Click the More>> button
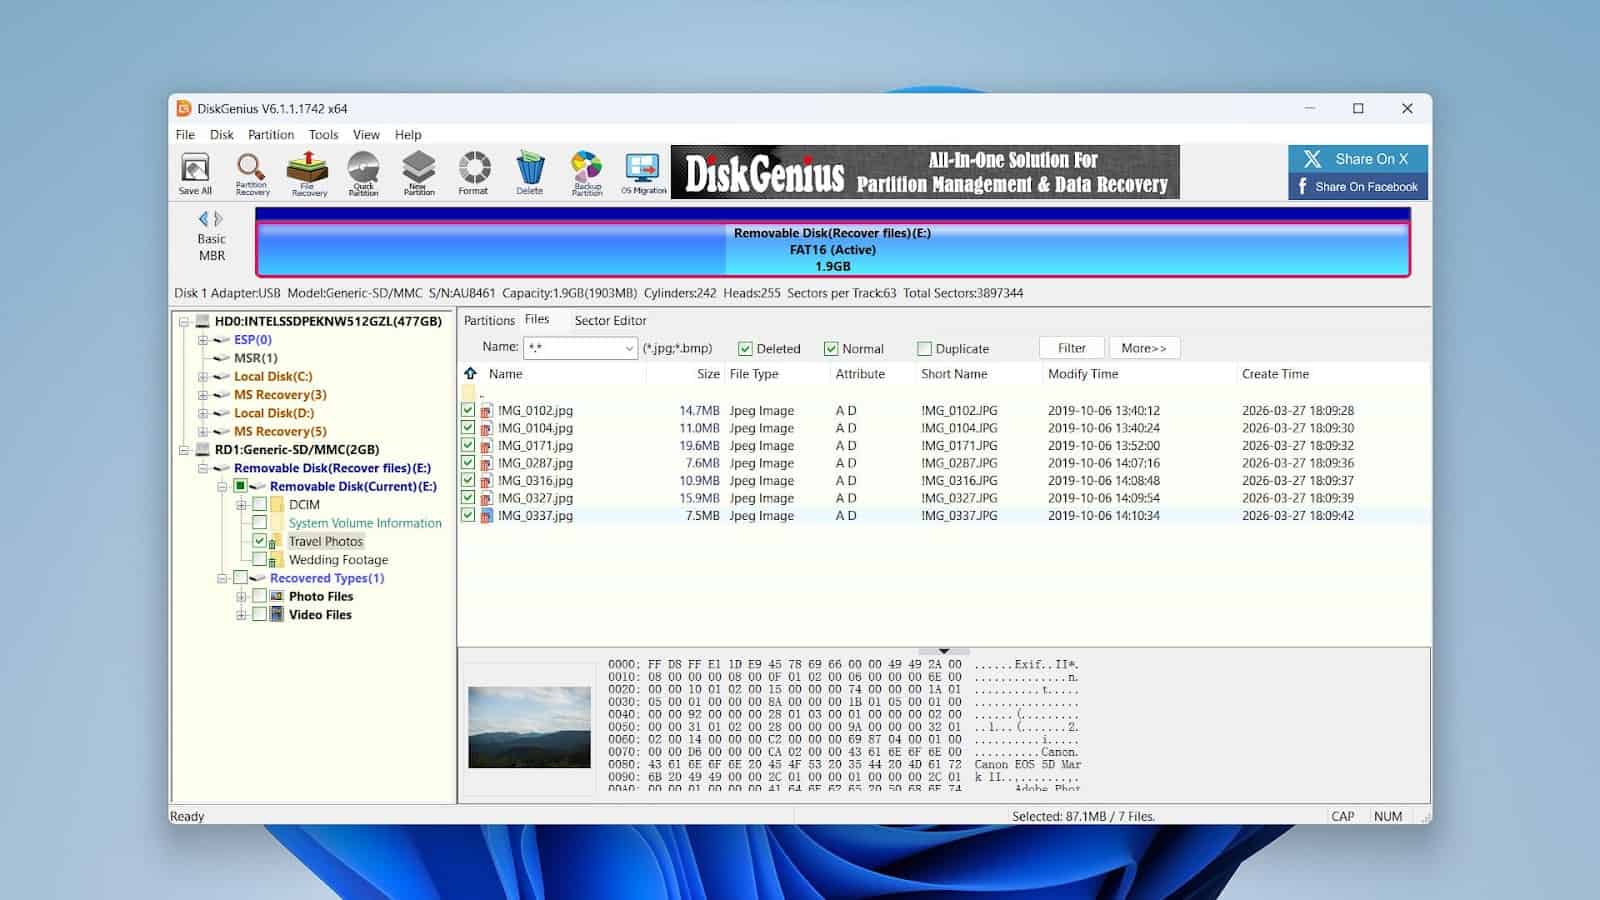This screenshot has width=1600, height=900. tap(1144, 348)
